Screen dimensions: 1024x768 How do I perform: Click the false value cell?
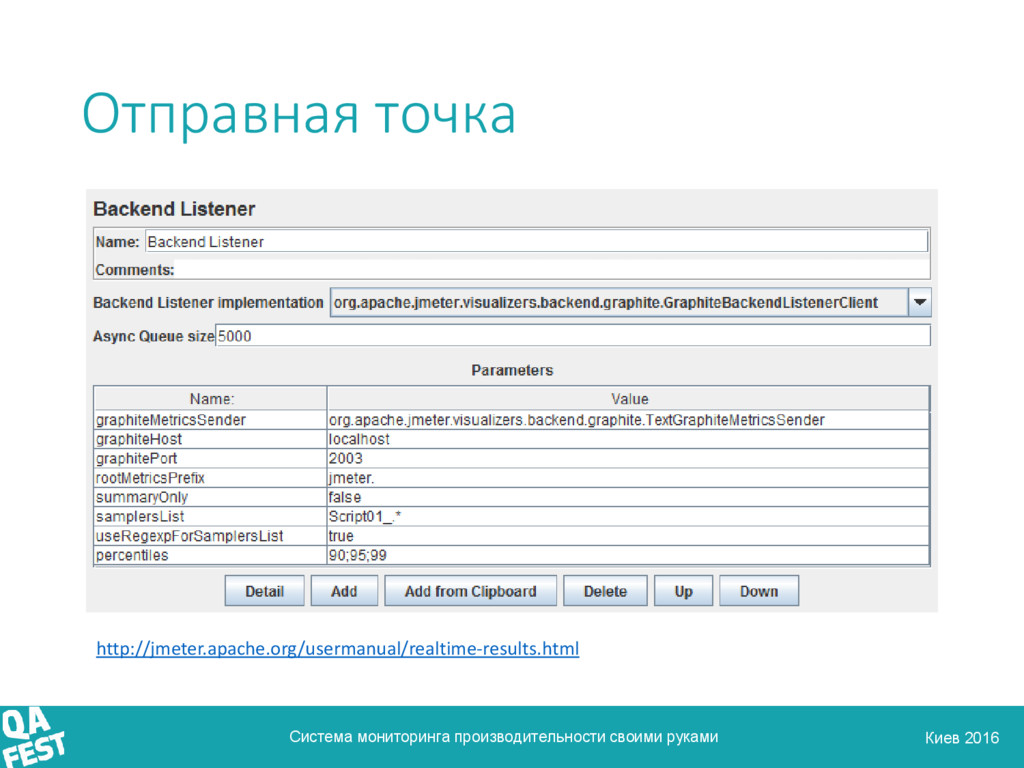(x=628, y=497)
